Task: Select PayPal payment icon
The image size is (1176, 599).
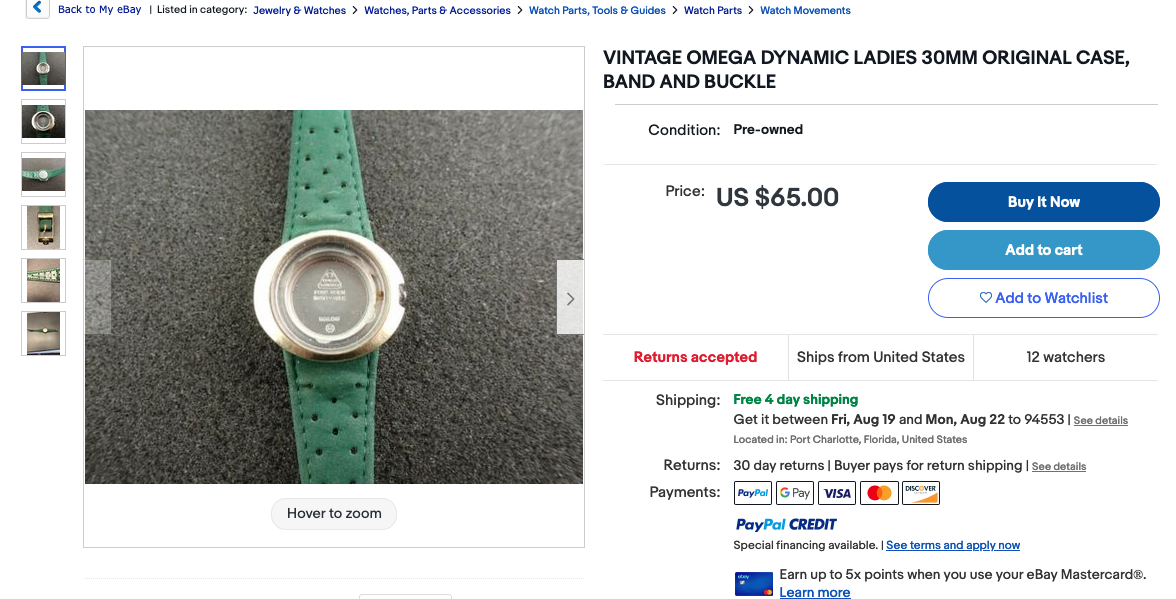Action: (753, 493)
